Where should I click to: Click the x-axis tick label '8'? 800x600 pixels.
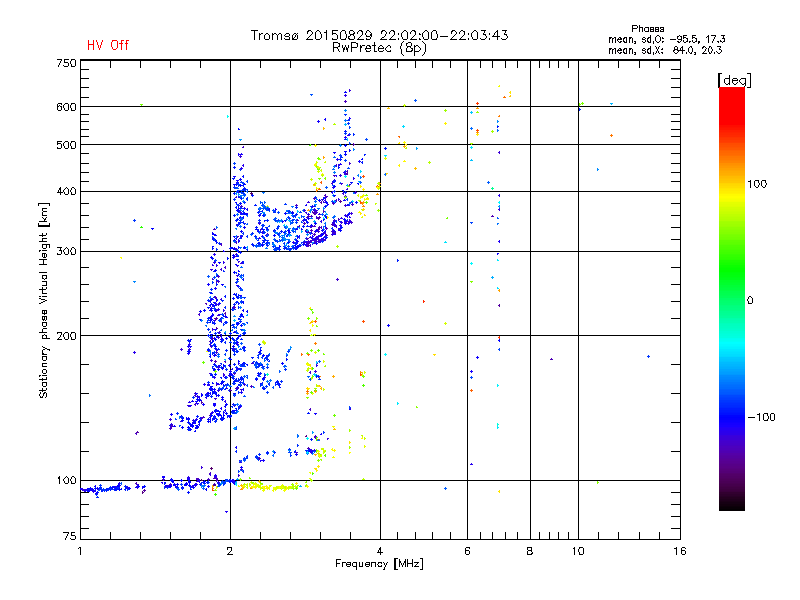pos(530,551)
